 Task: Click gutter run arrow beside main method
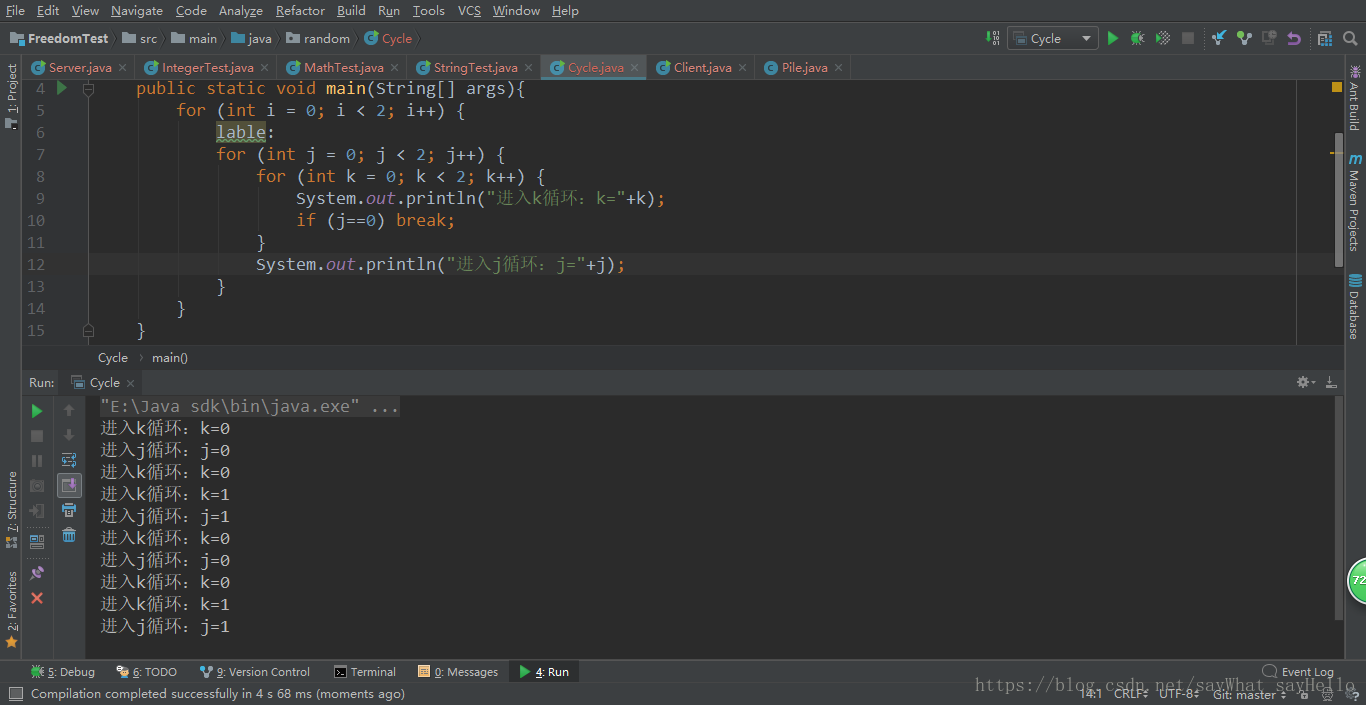coord(62,88)
